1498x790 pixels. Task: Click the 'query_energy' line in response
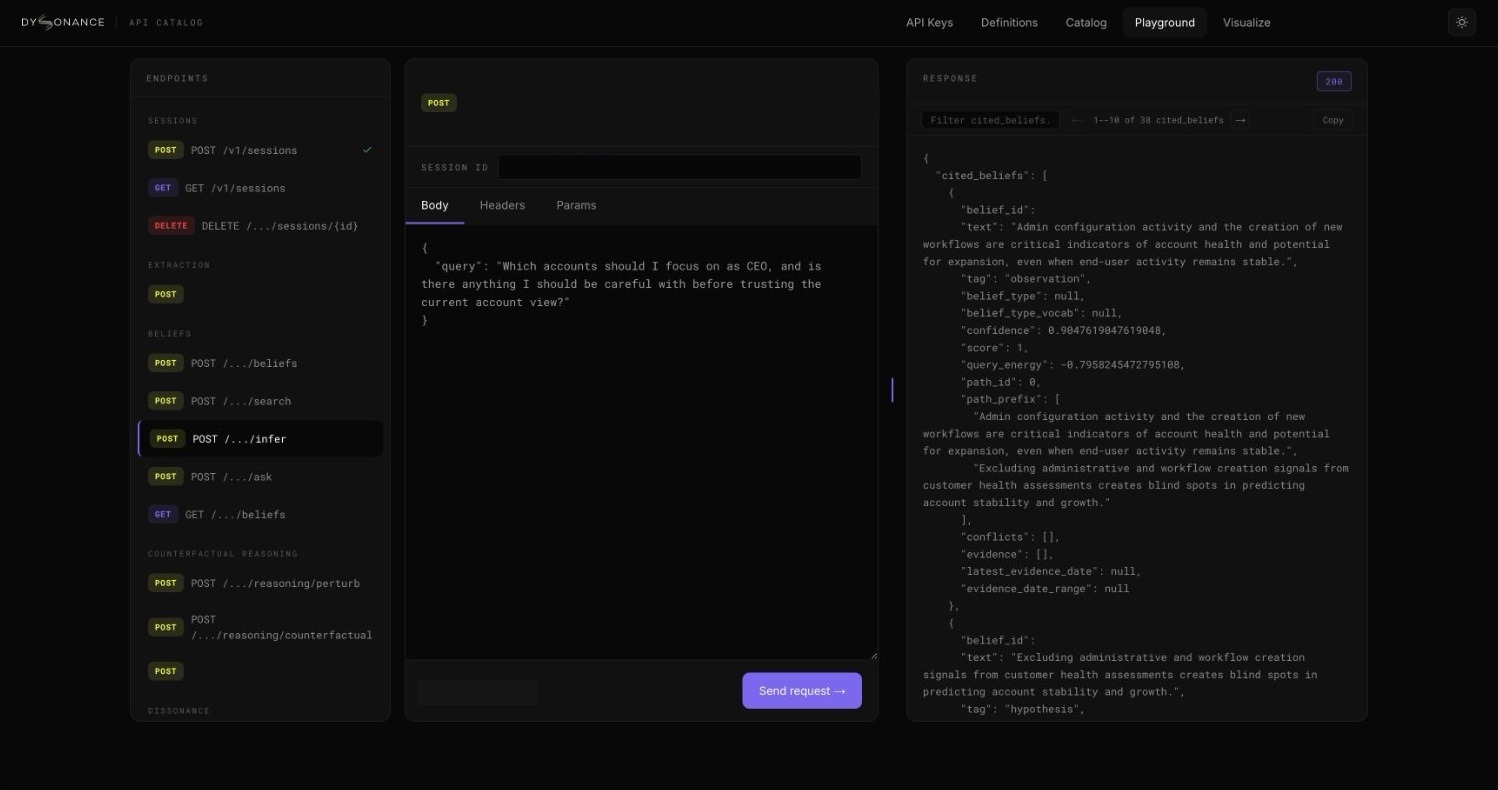[x=1072, y=365]
